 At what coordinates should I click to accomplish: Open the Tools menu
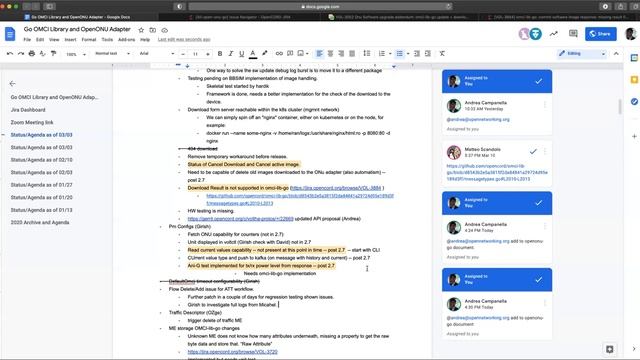click(x=107, y=40)
